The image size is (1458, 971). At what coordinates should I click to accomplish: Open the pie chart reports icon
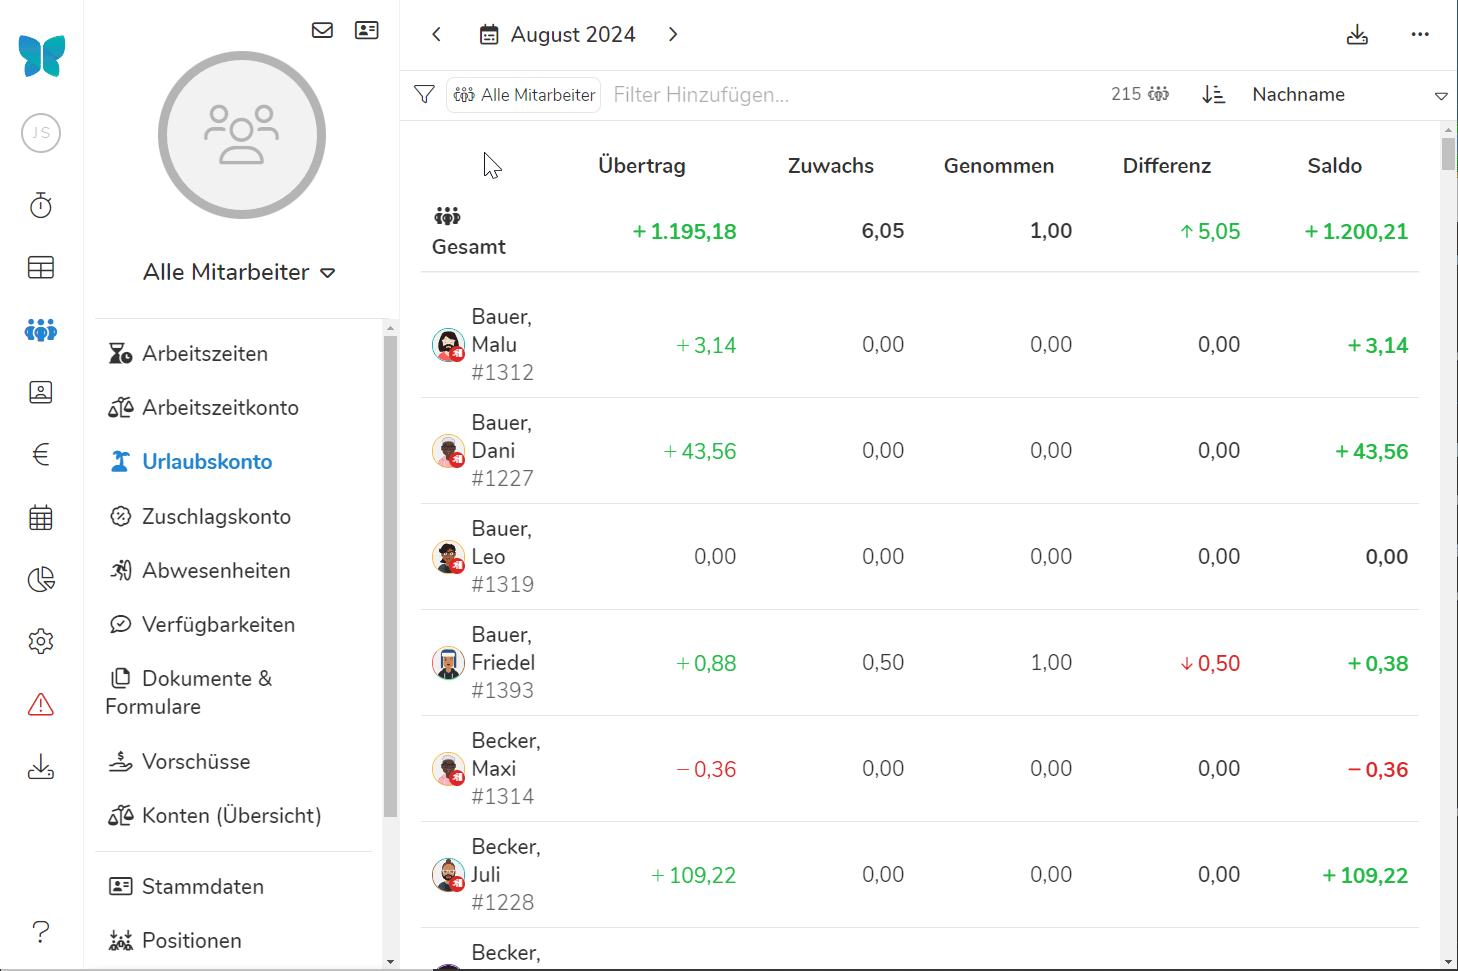click(41, 580)
